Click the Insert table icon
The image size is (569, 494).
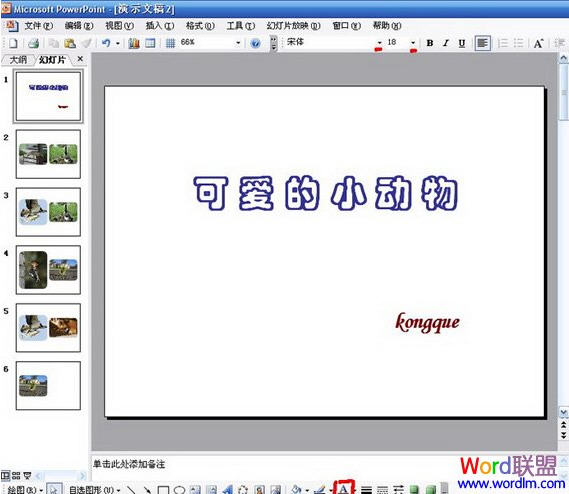(150, 43)
